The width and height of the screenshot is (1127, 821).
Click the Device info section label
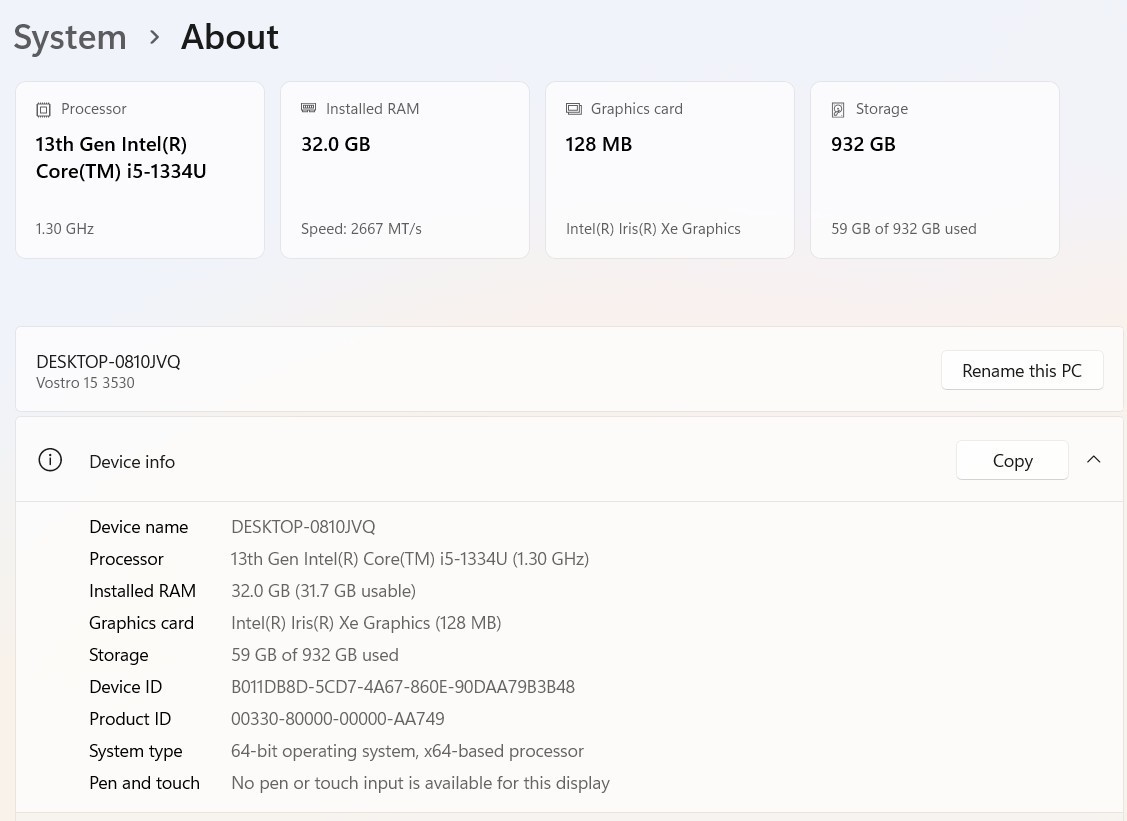132,462
